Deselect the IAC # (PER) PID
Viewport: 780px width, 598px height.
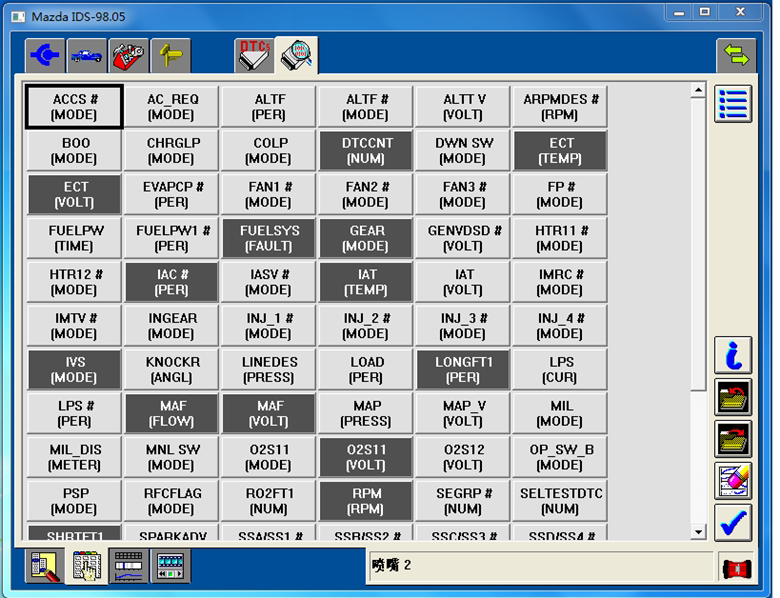pyautogui.click(x=172, y=282)
